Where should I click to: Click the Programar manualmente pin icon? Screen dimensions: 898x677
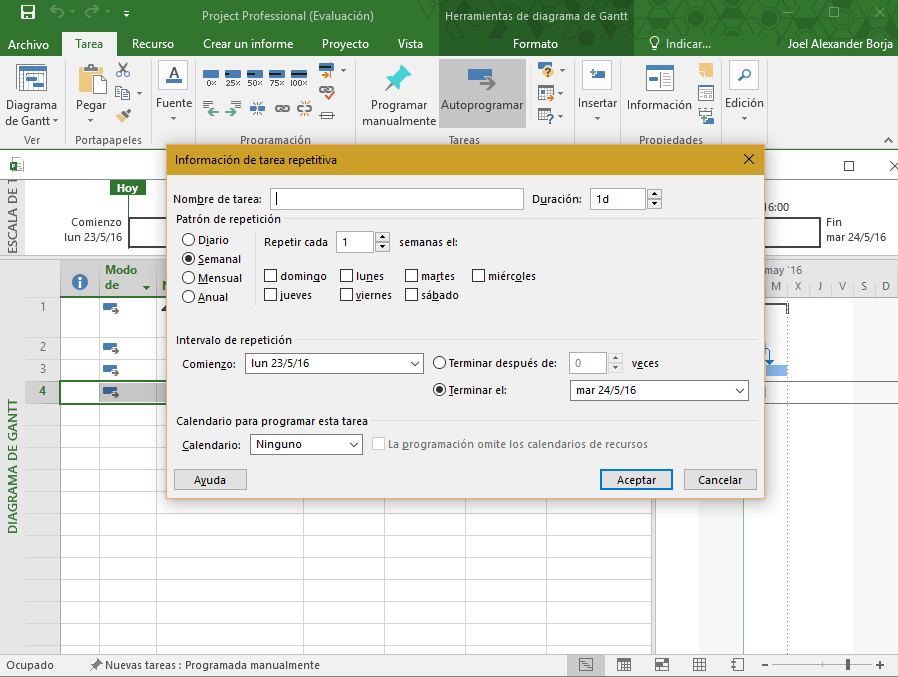click(x=398, y=80)
